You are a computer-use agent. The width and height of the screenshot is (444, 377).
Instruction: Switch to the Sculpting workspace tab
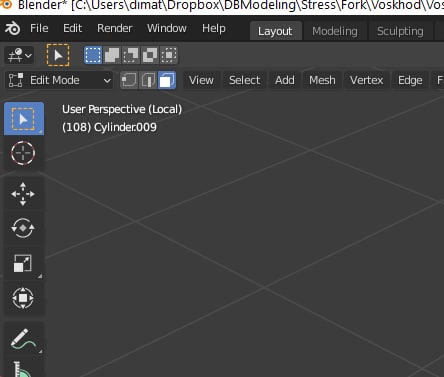point(400,31)
